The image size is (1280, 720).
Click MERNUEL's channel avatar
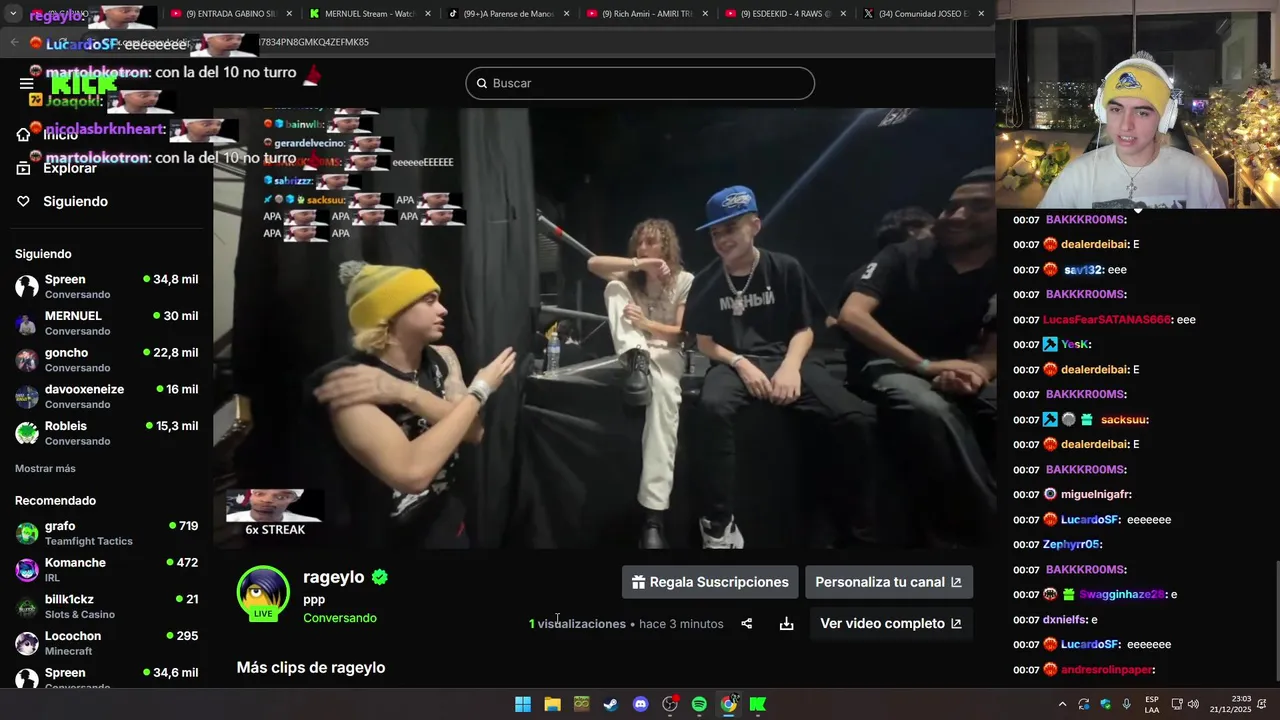click(x=27, y=323)
